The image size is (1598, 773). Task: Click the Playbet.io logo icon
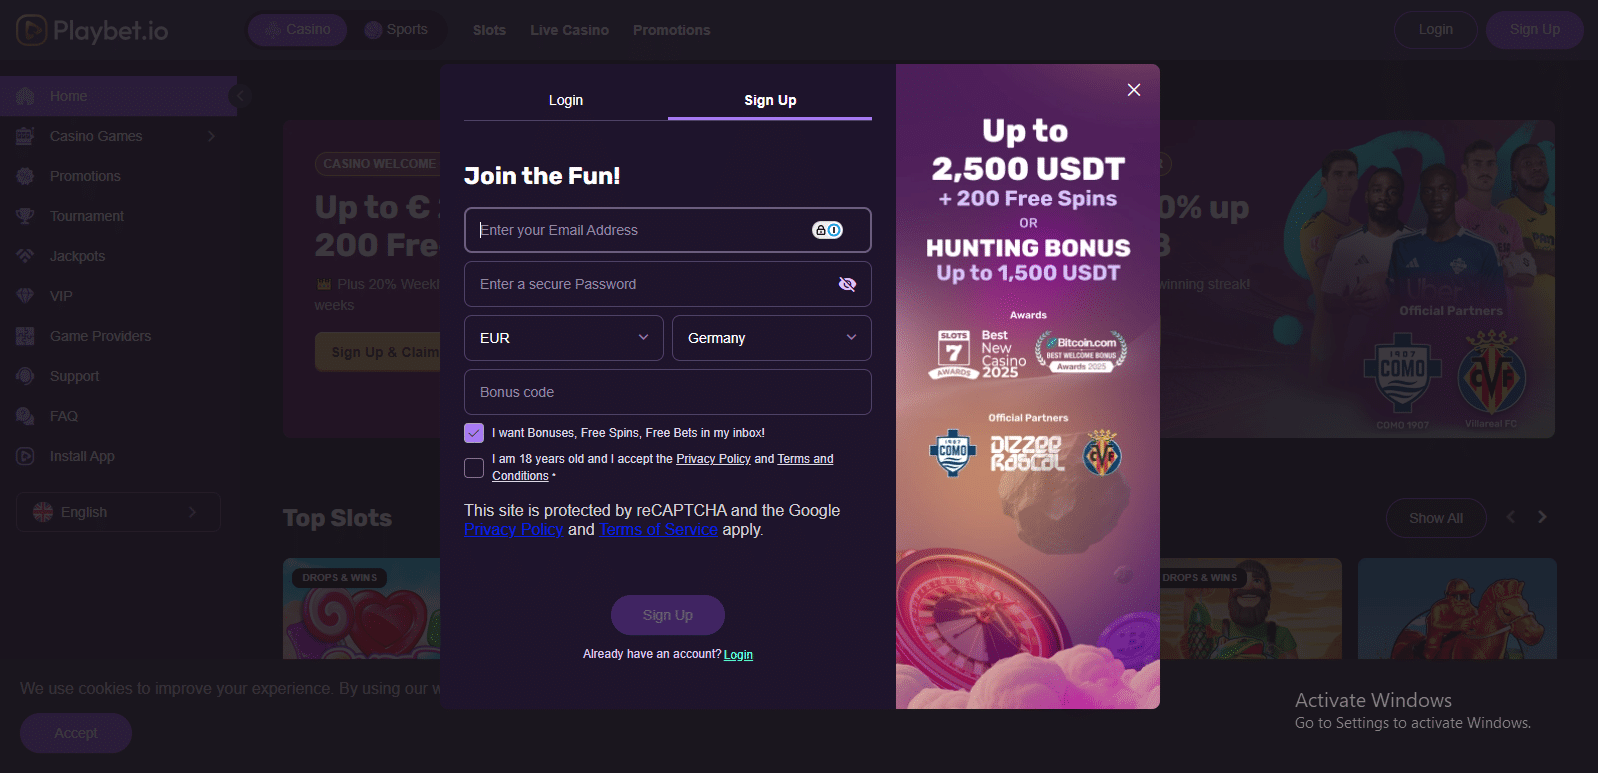31,30
